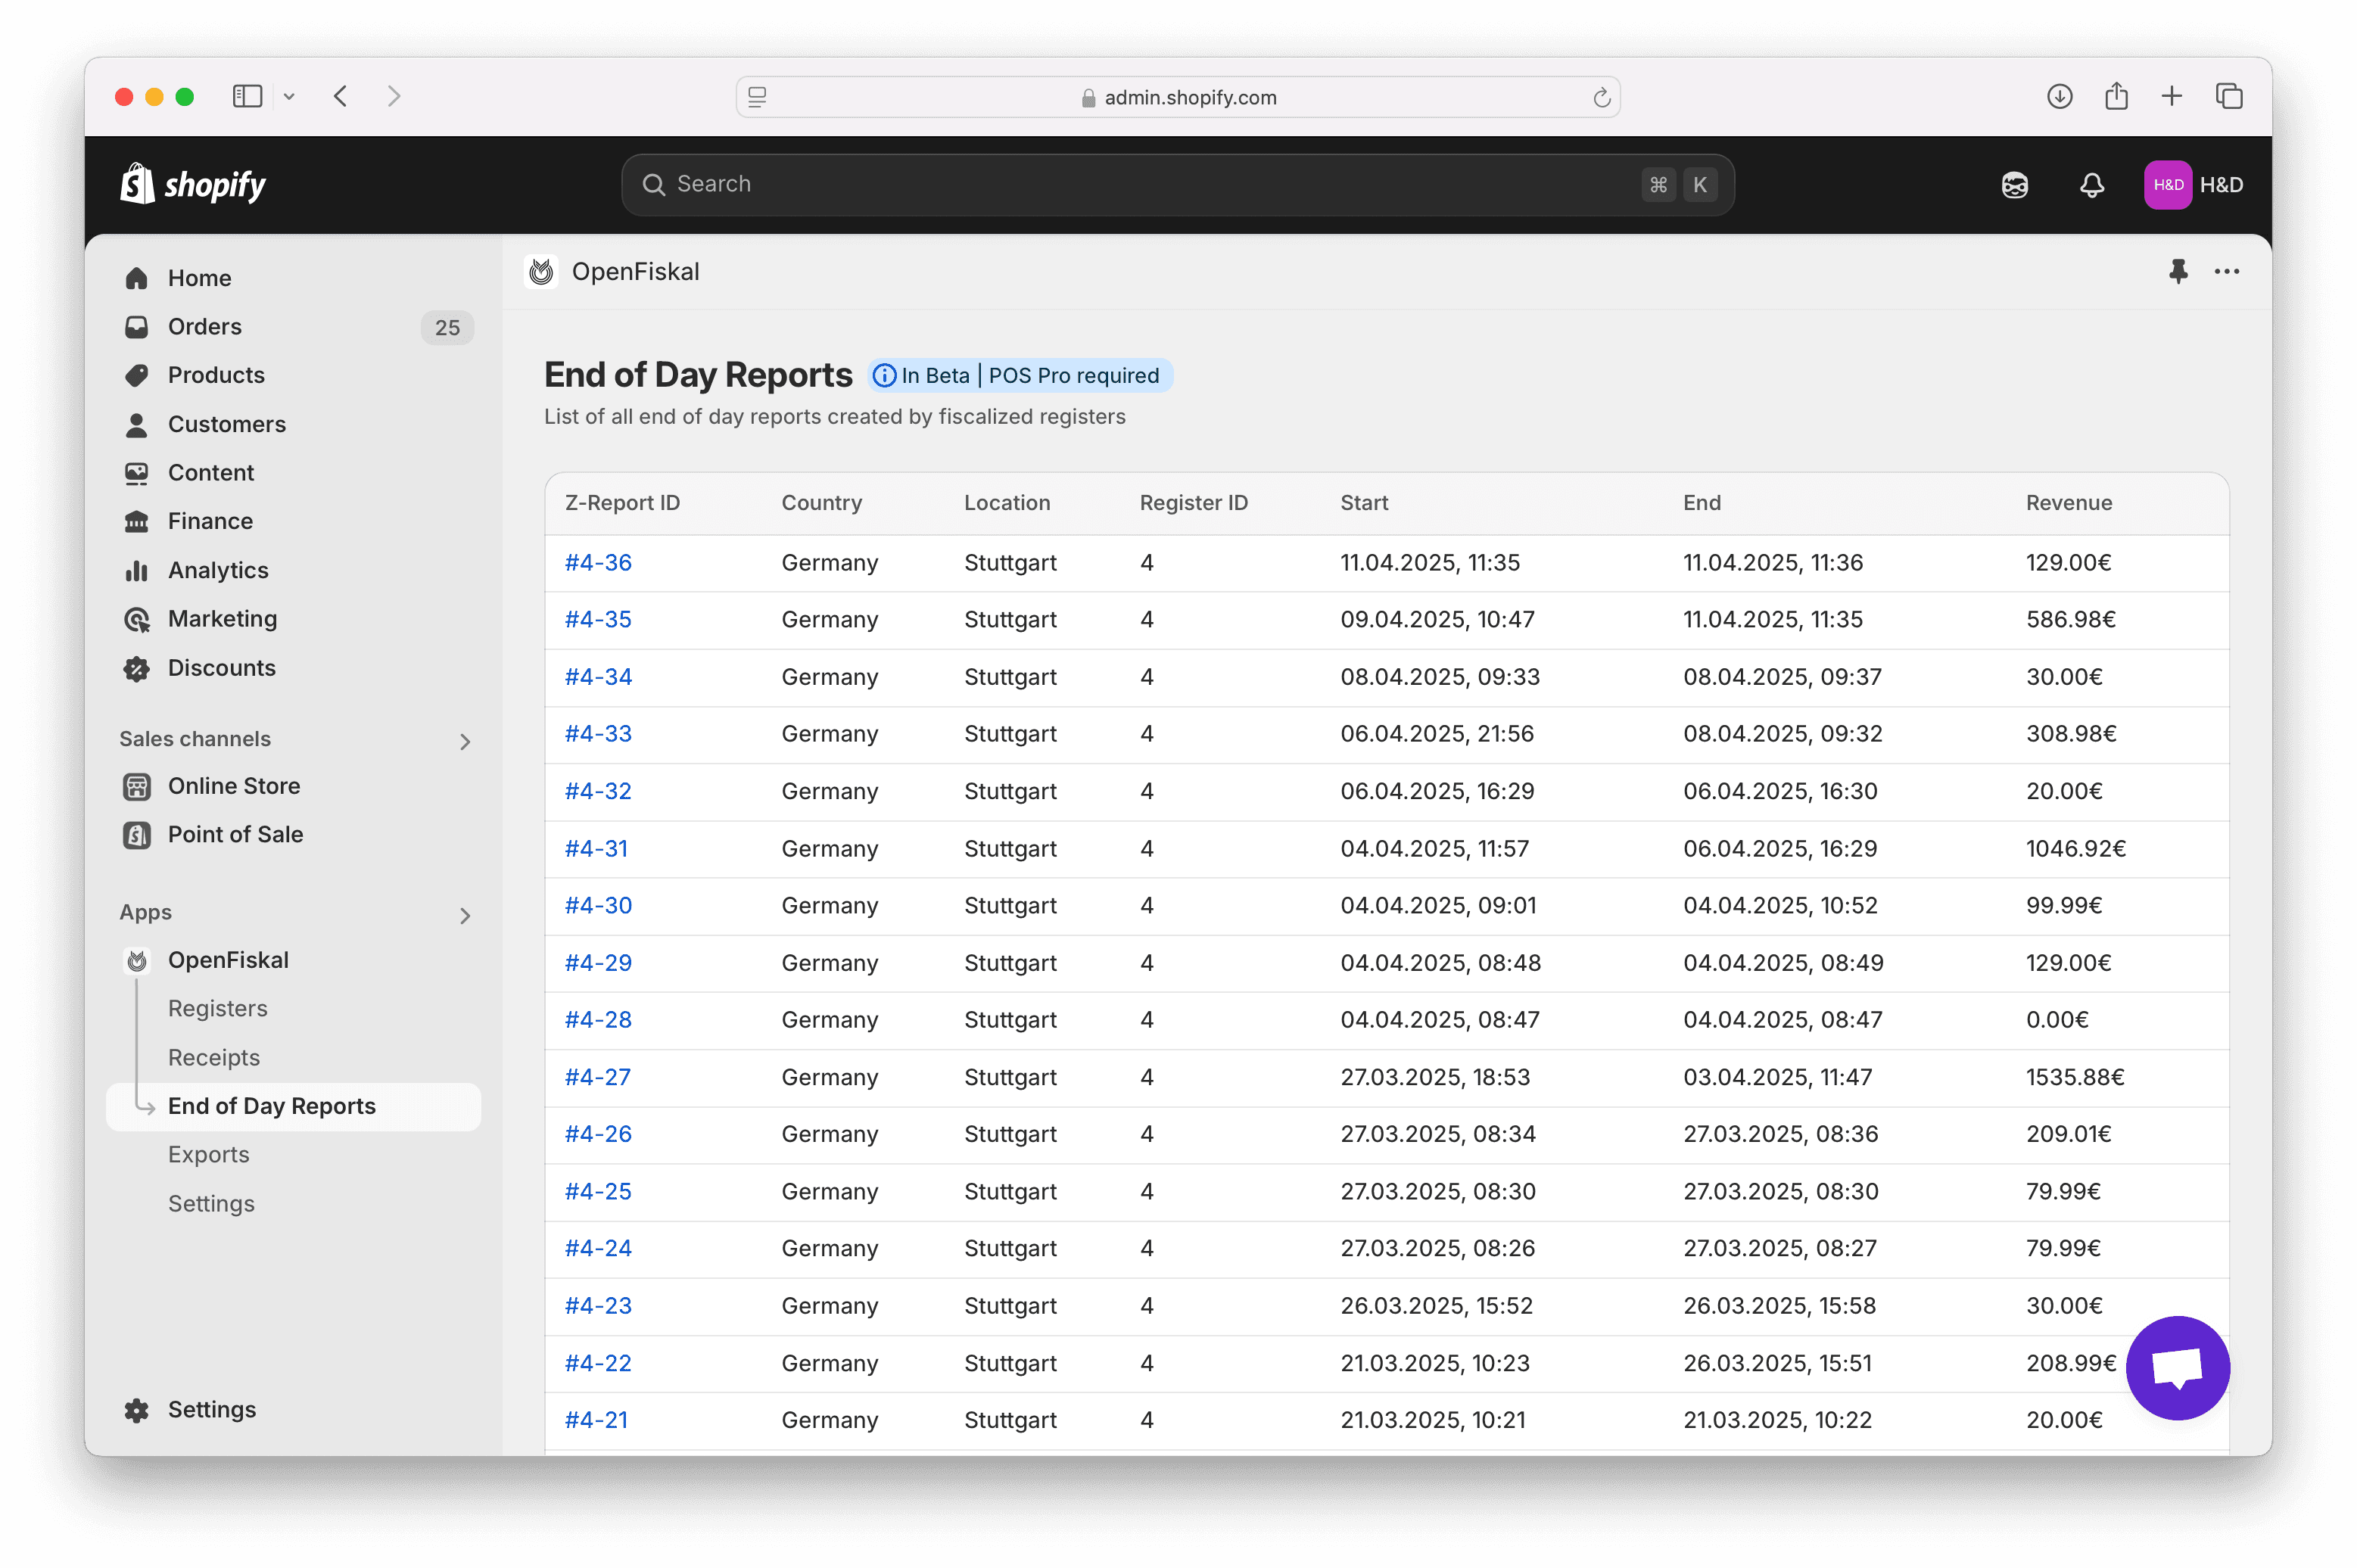The height and width of the screenshot is (1568, 2357).
Task: Click the Safari sidebar toggle icon
Action: (x=247, y=96)
